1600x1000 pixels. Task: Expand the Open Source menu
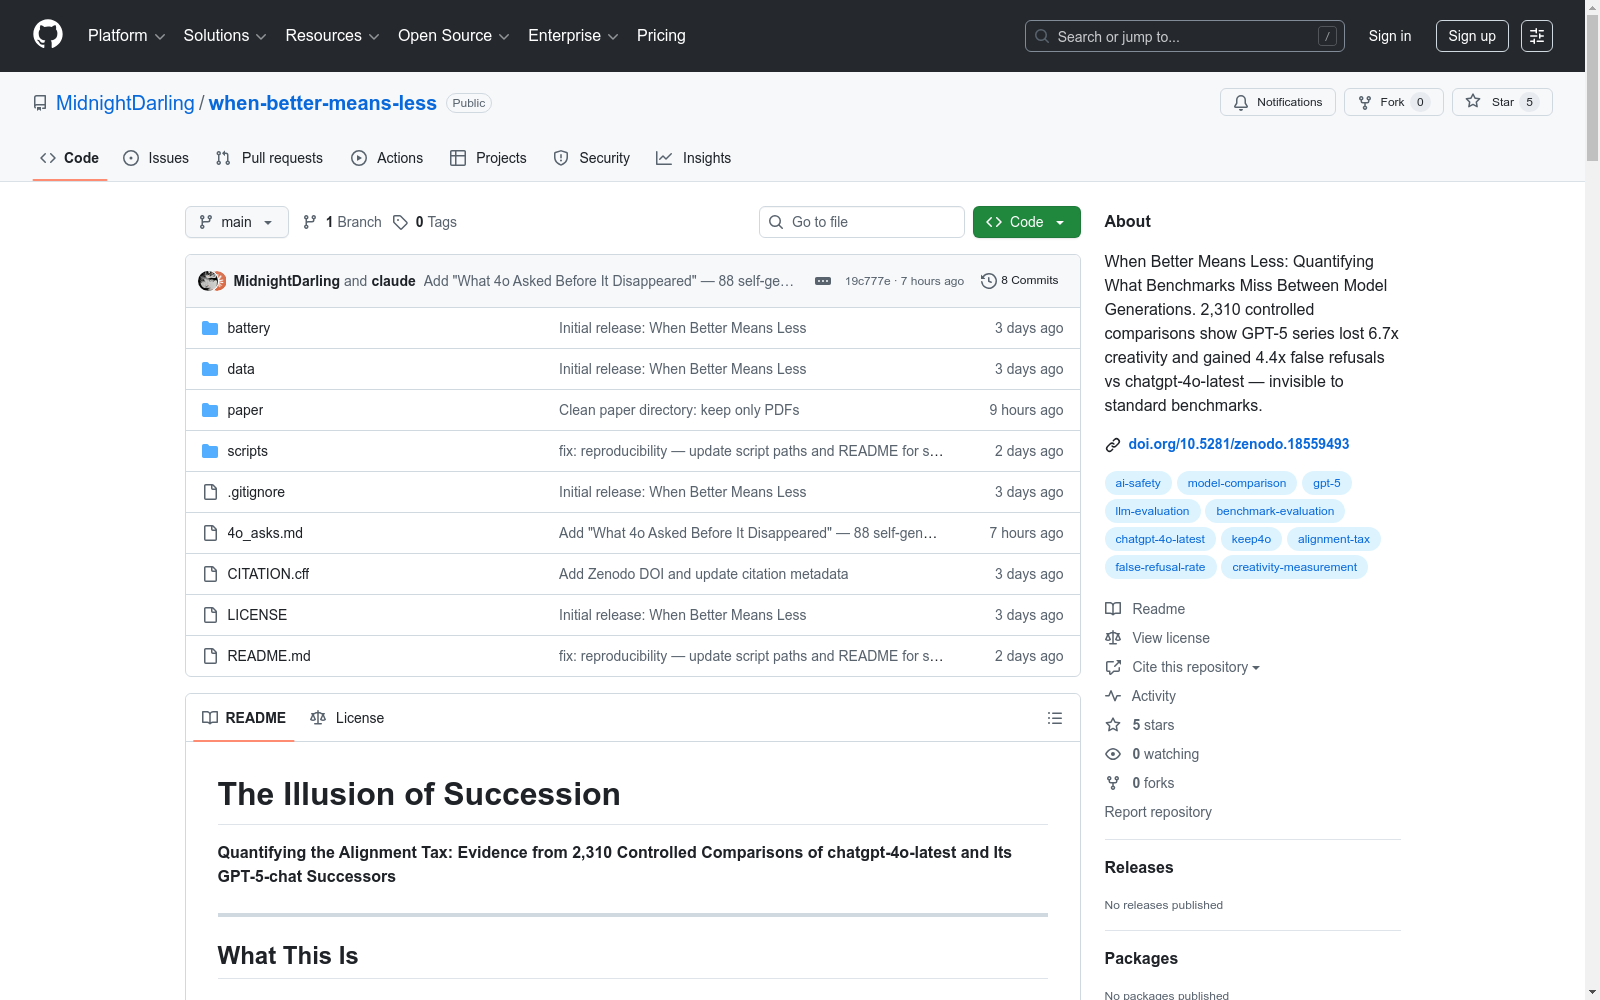[x=454, y=36]
